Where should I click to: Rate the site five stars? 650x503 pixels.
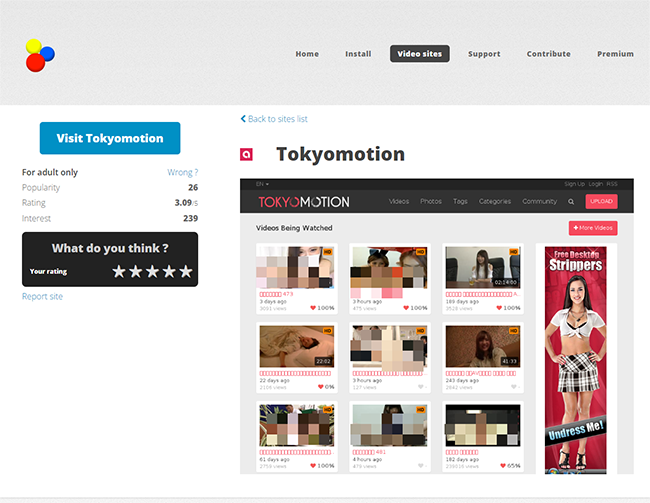click(185, 271)
